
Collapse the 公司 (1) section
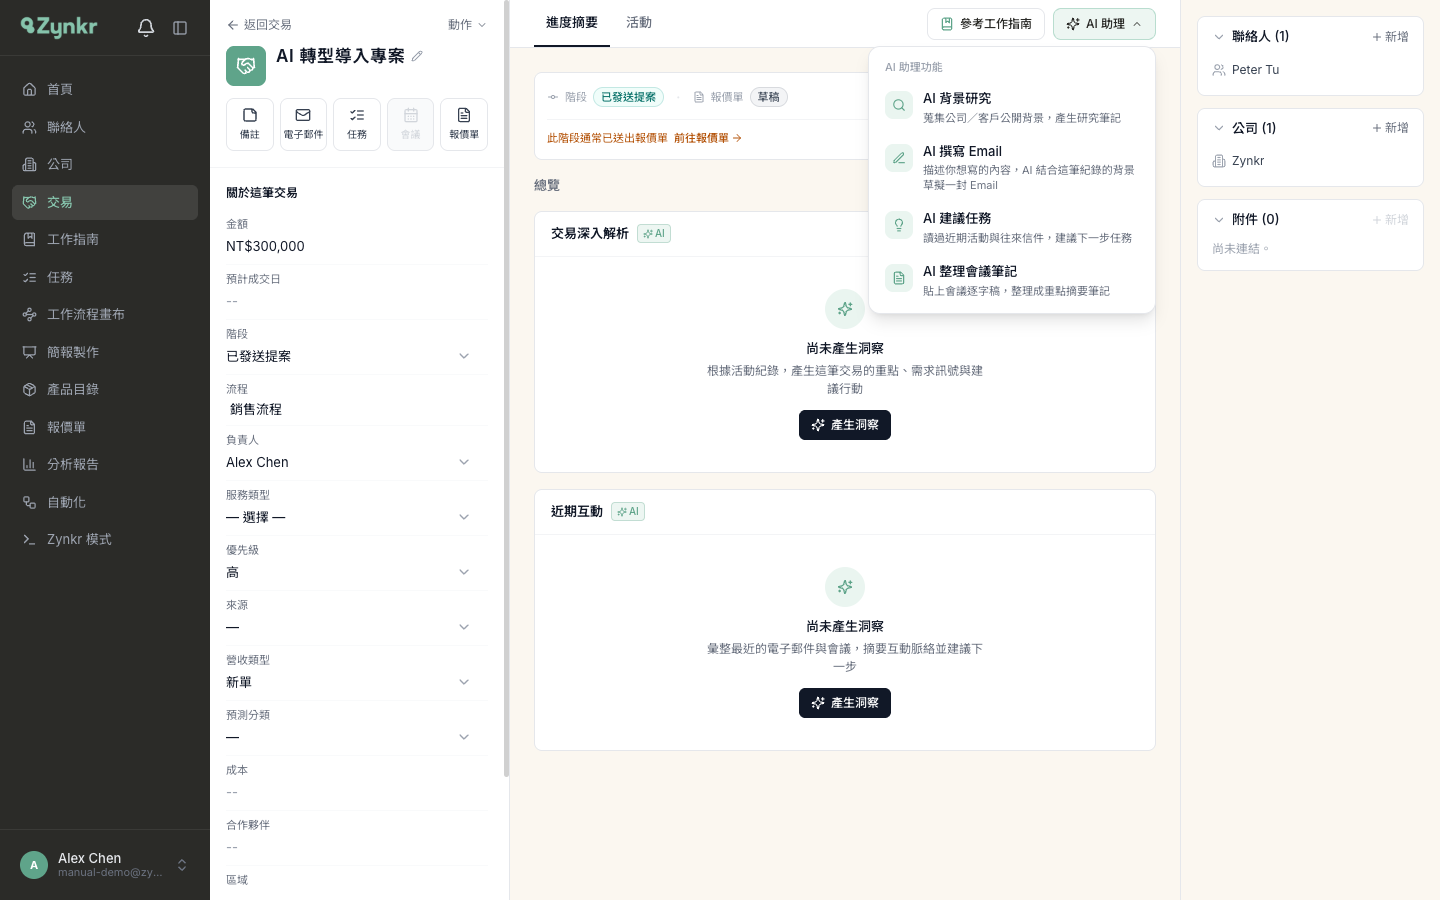coord(1218,128)
